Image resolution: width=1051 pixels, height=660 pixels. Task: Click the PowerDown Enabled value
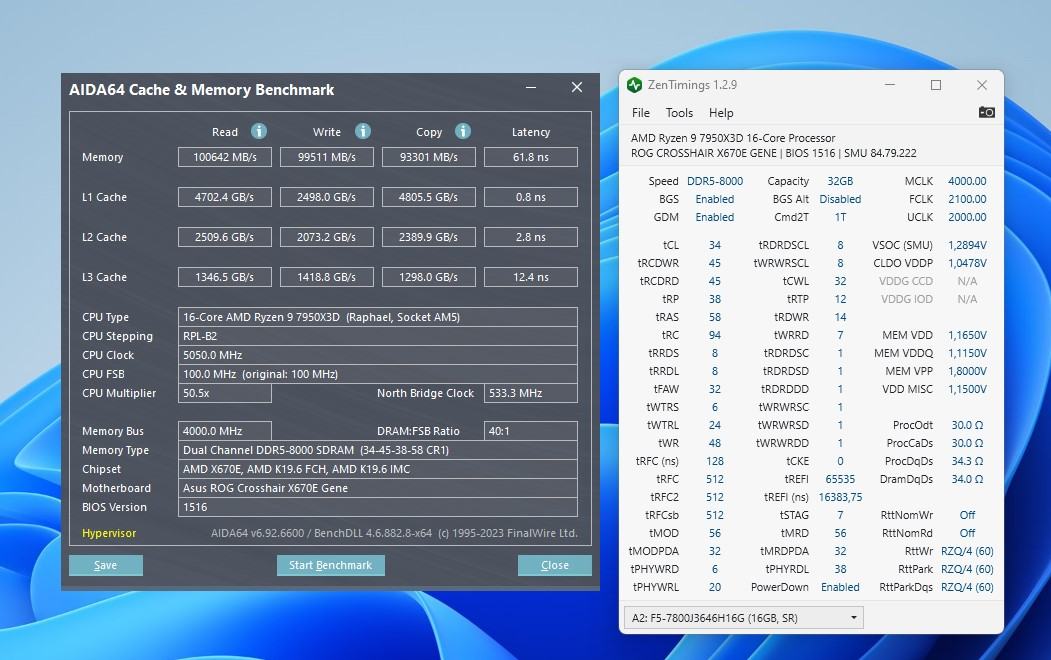(840, 587)
